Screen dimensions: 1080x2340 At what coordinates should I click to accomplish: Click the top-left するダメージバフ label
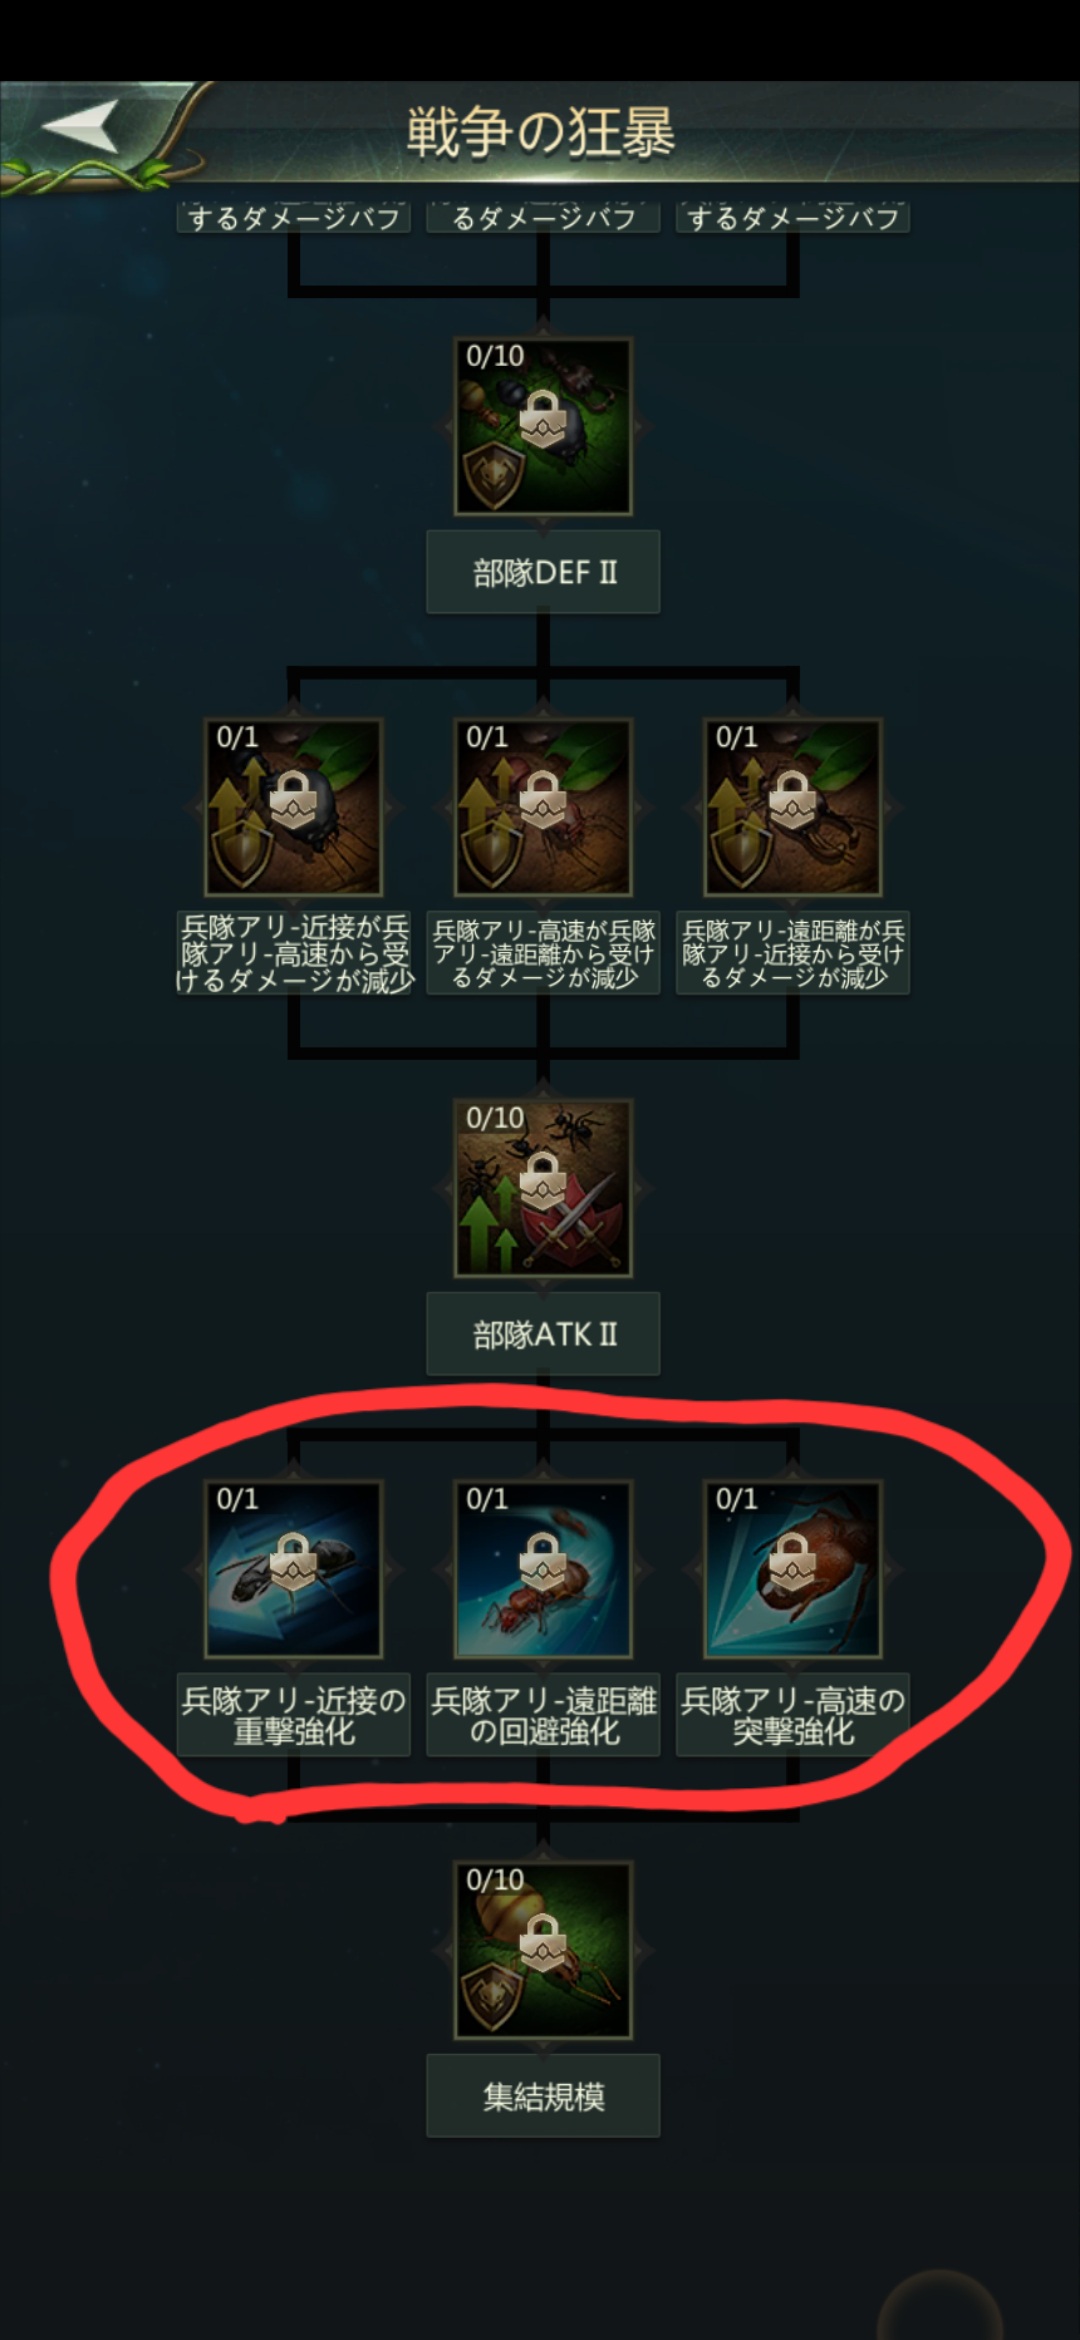(x=293, y=217)
